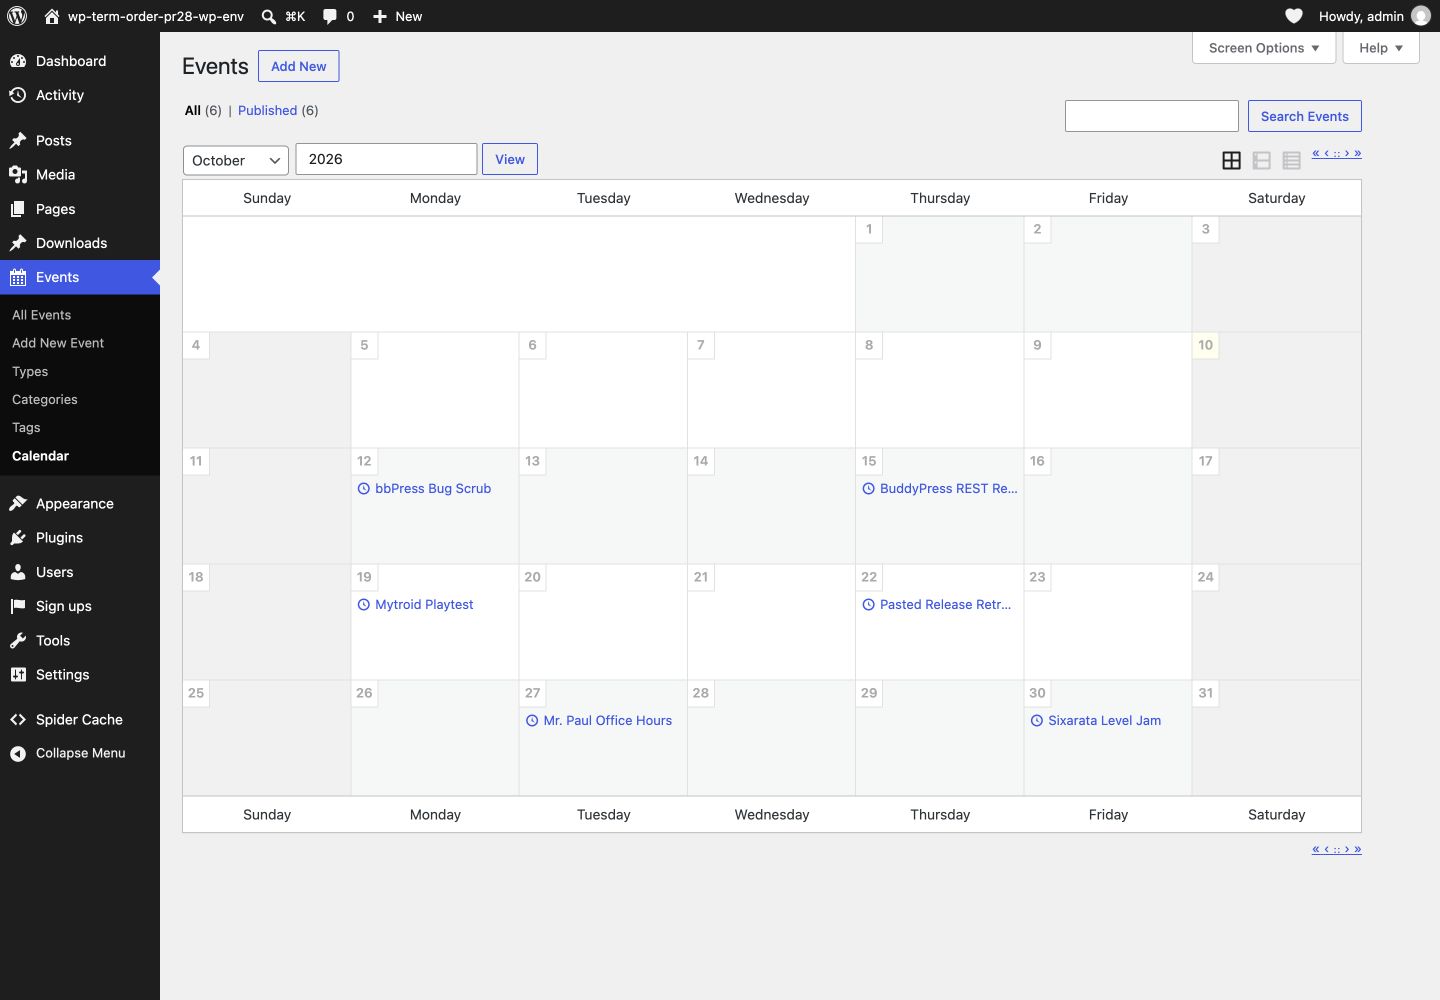Viewport: 1440px width, 1000px height.
Task: Open the Sixarata Level Jam event
Action: (x=1096, y=720)
